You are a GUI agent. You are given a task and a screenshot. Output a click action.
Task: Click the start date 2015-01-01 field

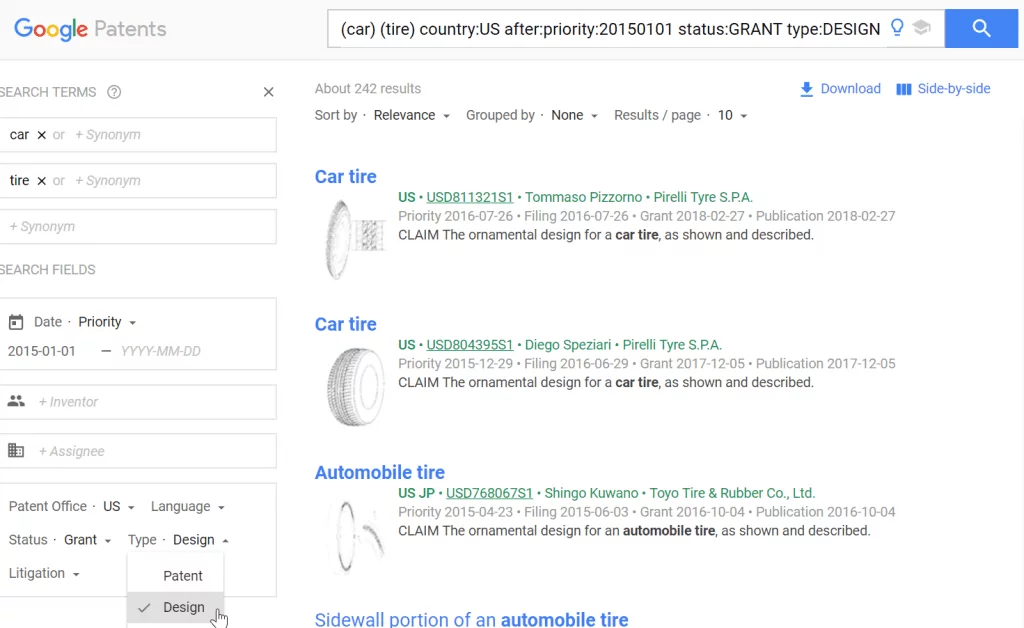(x=42, y=351)
